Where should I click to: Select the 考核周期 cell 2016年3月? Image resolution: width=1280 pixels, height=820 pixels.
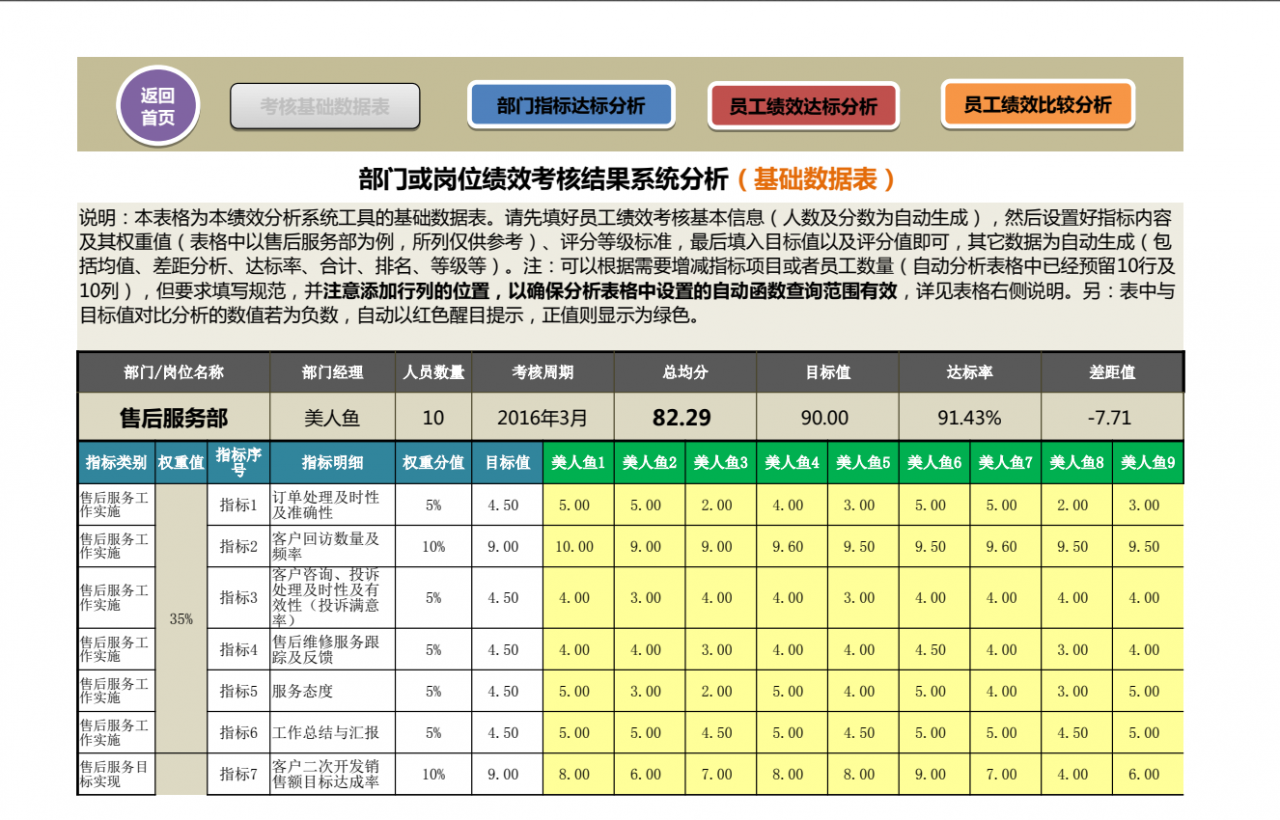click(543, 417)
